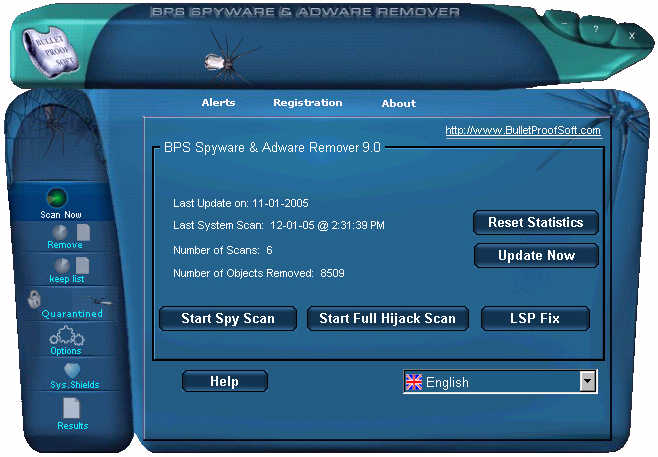Image resolution: width=658 pixels, height=457 pixels.
Task: Click BPS Spyware & Adware Remover 9.0 heading
Action: tap(272, 147)
